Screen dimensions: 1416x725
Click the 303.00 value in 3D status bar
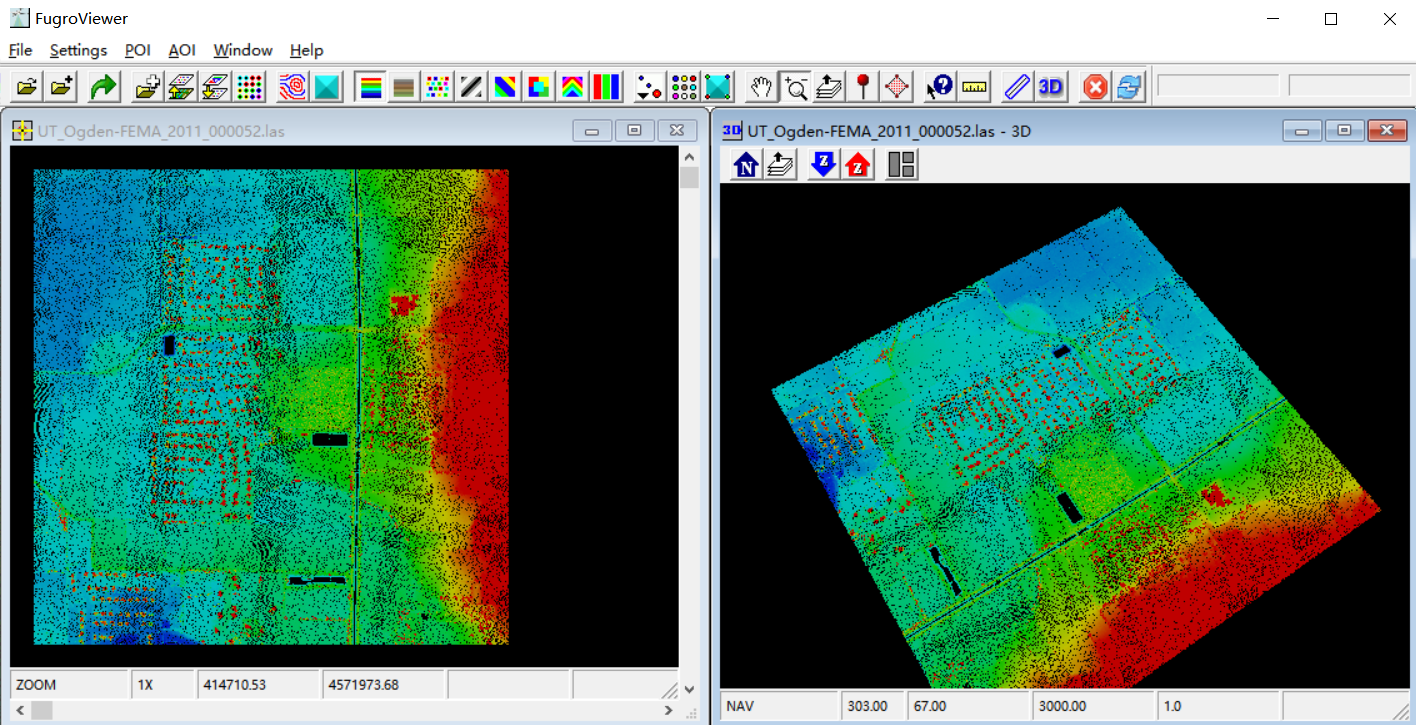tap(872, 706)
